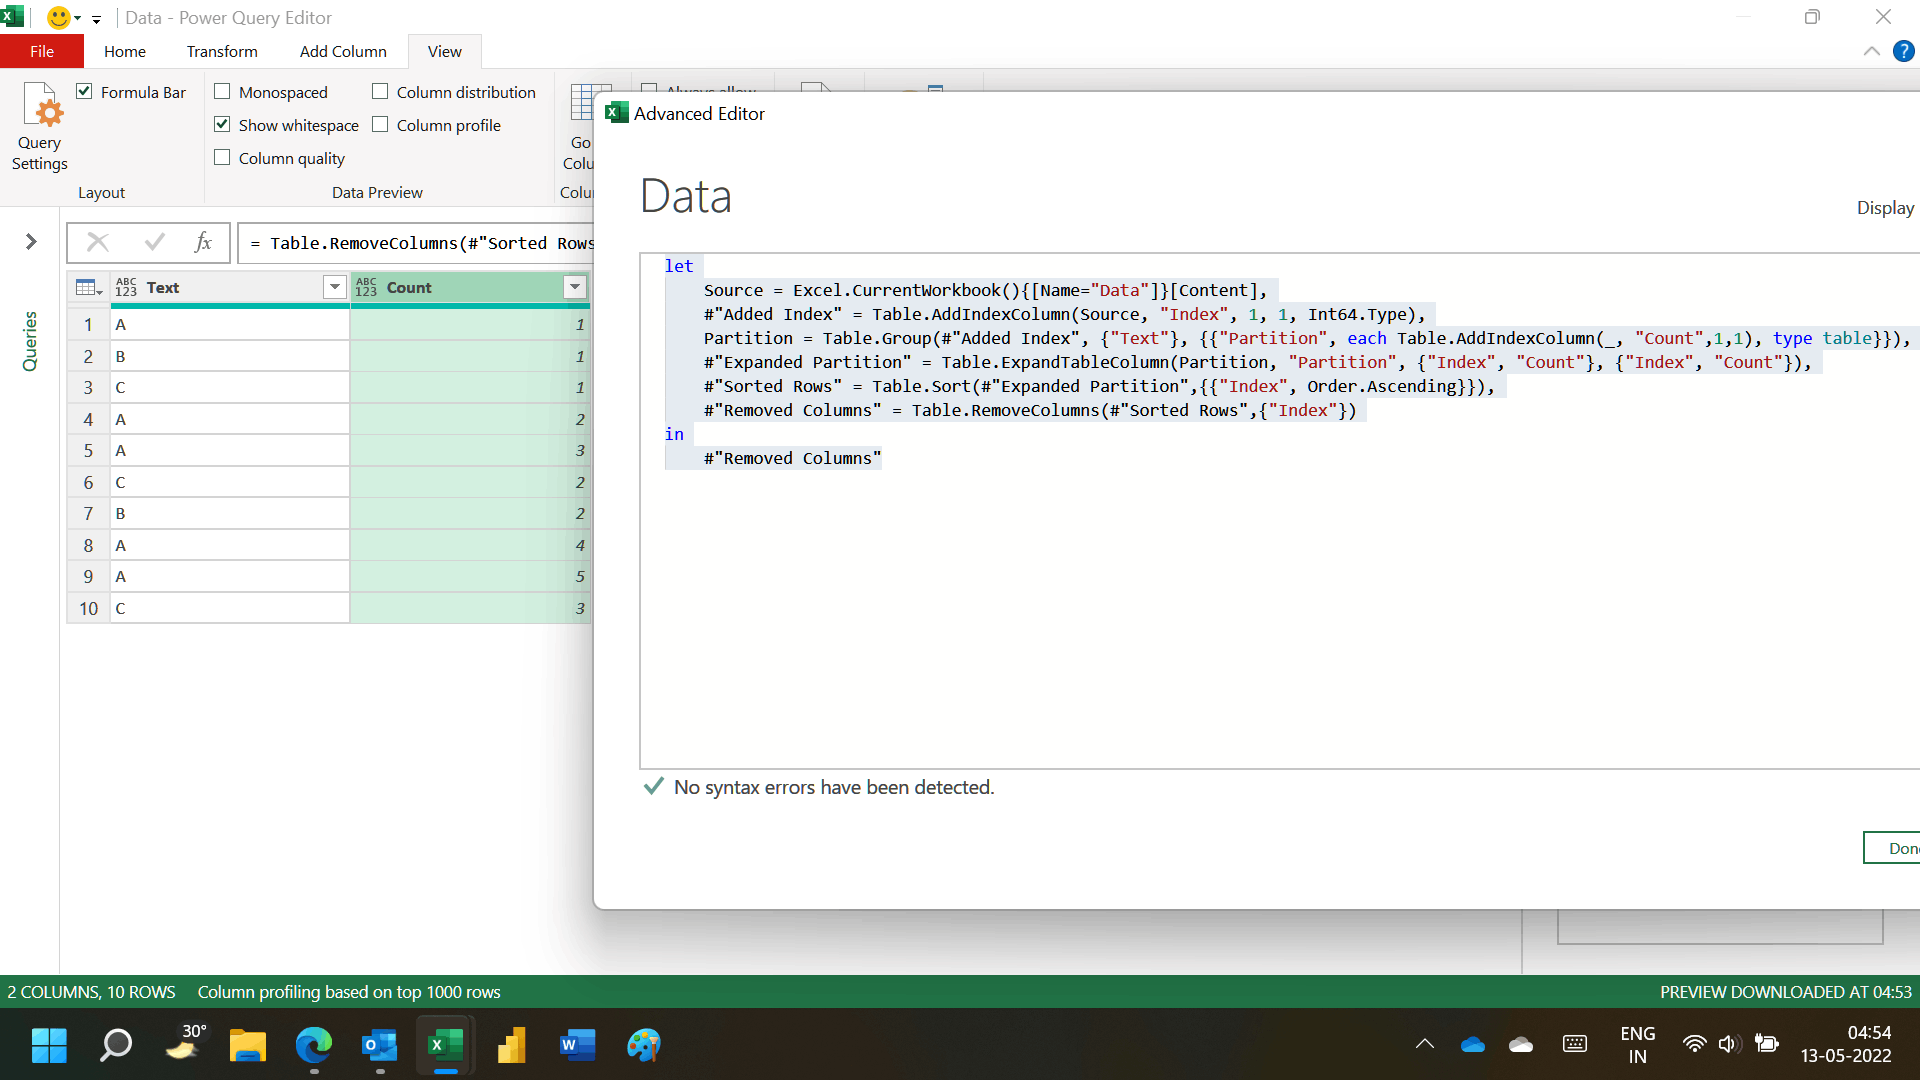
Task: Click the confirm formula checkmark icon
Action: click(154, 242)
